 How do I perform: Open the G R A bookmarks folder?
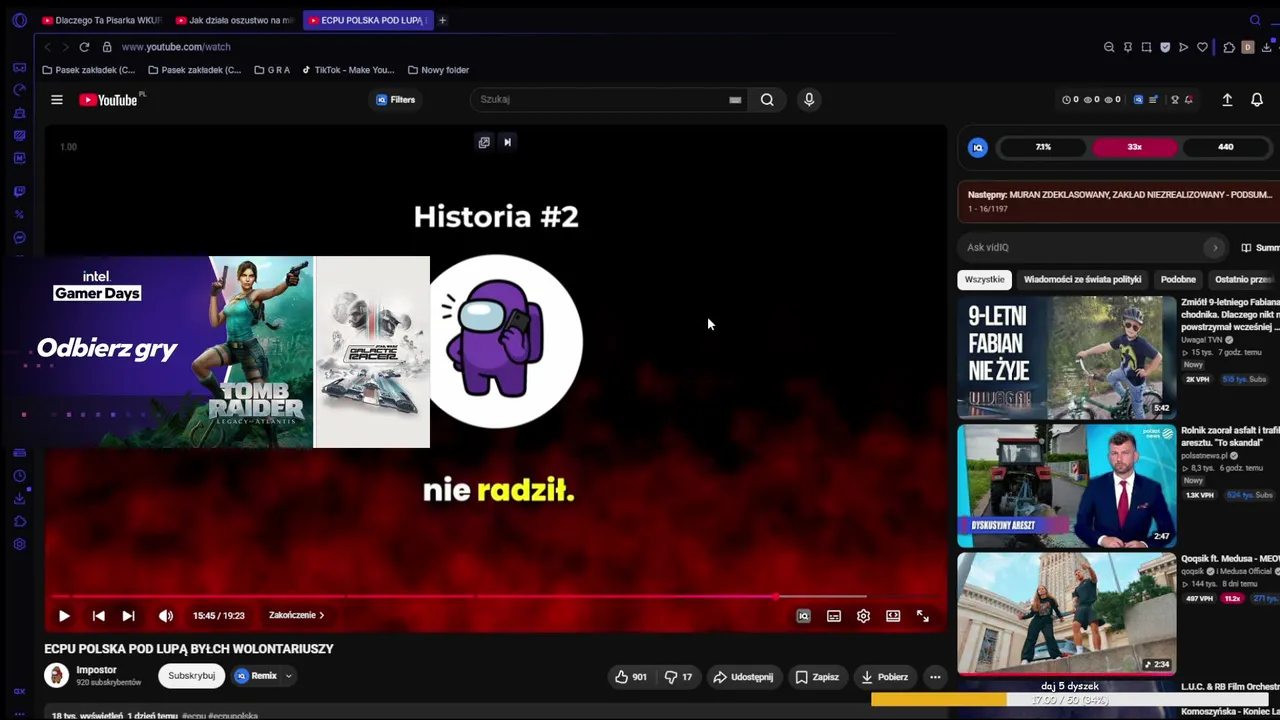pyautogui.click(x=272, y=70)
